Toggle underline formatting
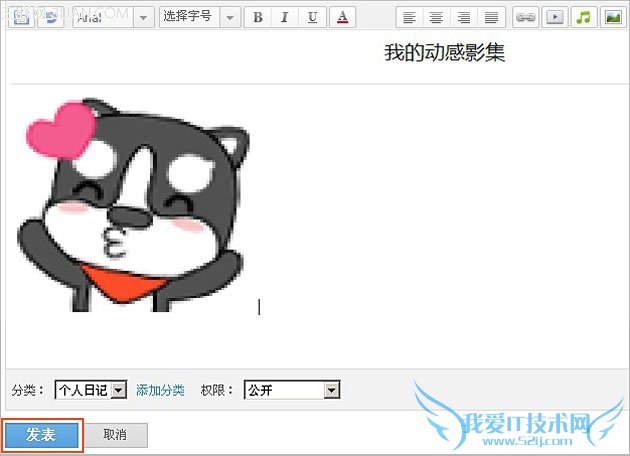Viewport: 630px width, 456px height. tap(313, 17)
